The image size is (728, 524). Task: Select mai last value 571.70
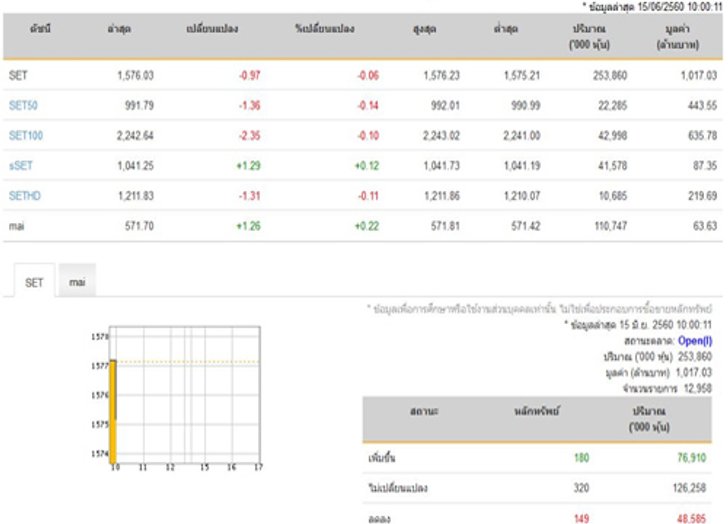pyautogui.click(x=139, y=226)
